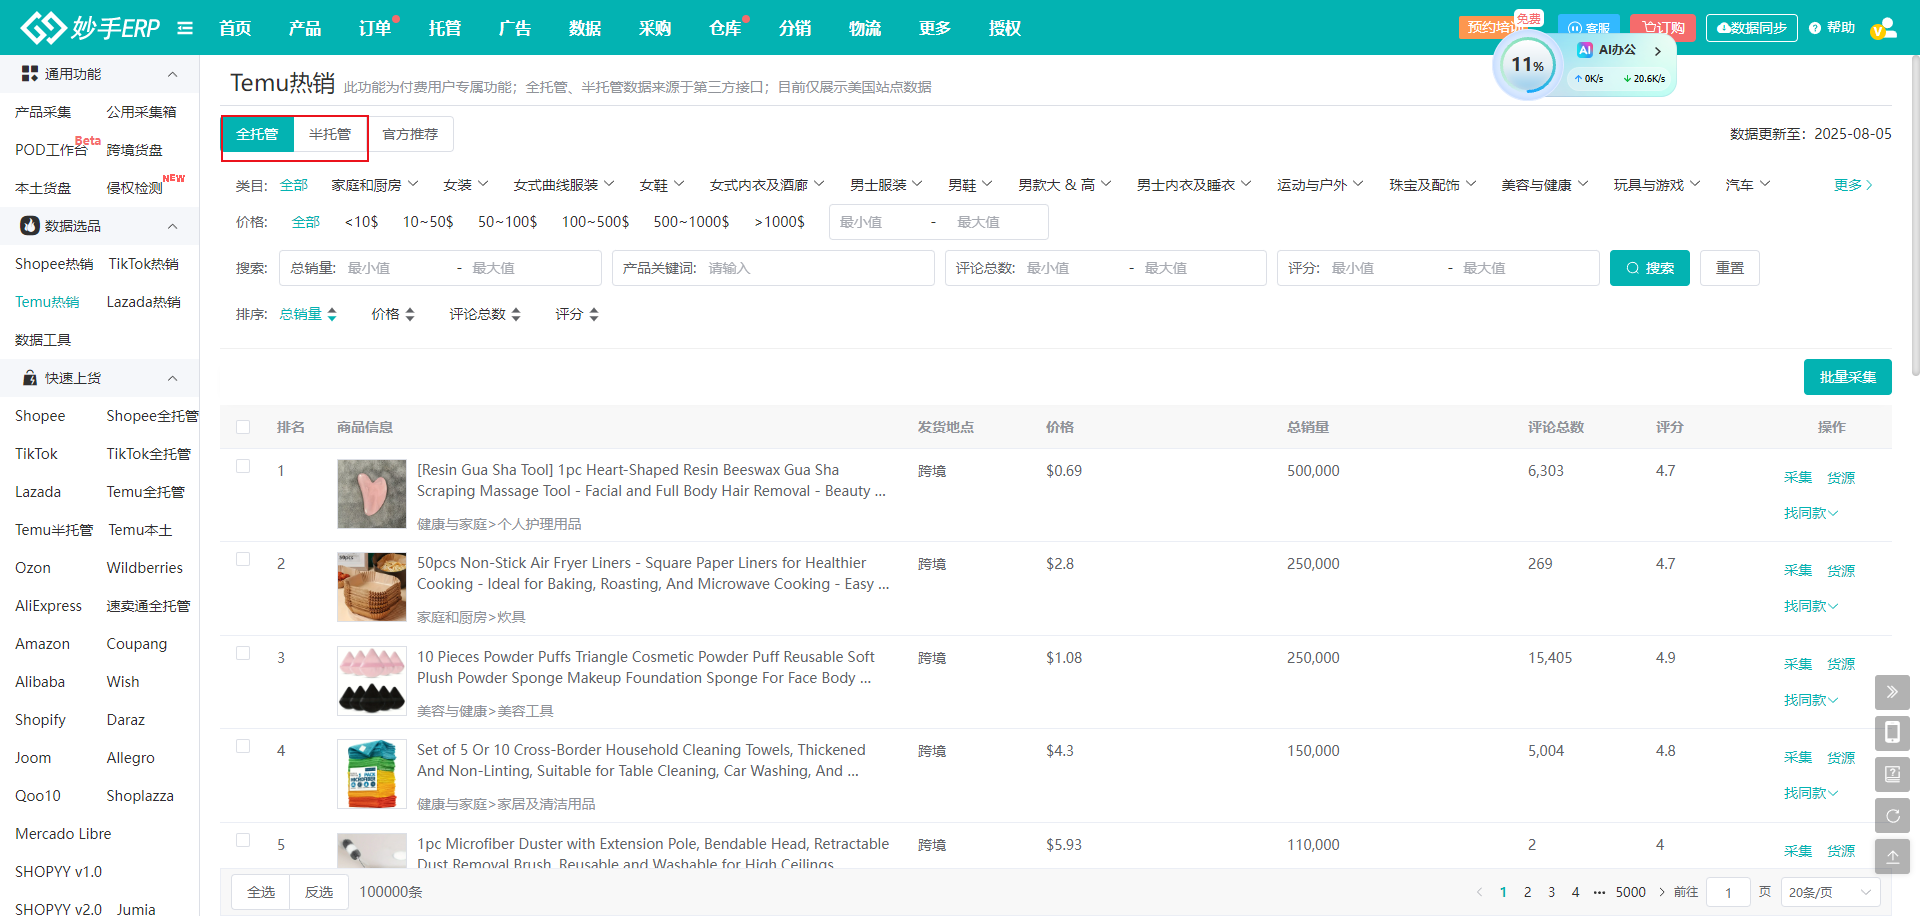Click the 妙手ERP logo icon
The height and width of the screenshot is (916, 1920).
pyautogui.click(x=42, y=28)
